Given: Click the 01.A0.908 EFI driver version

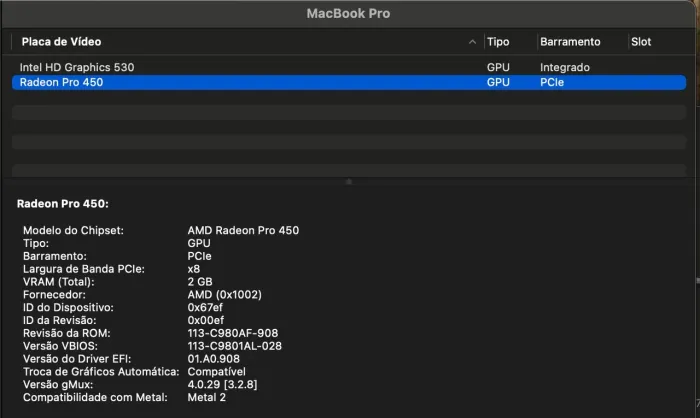Looking at the screenshot, I should [x=213, y=359].
